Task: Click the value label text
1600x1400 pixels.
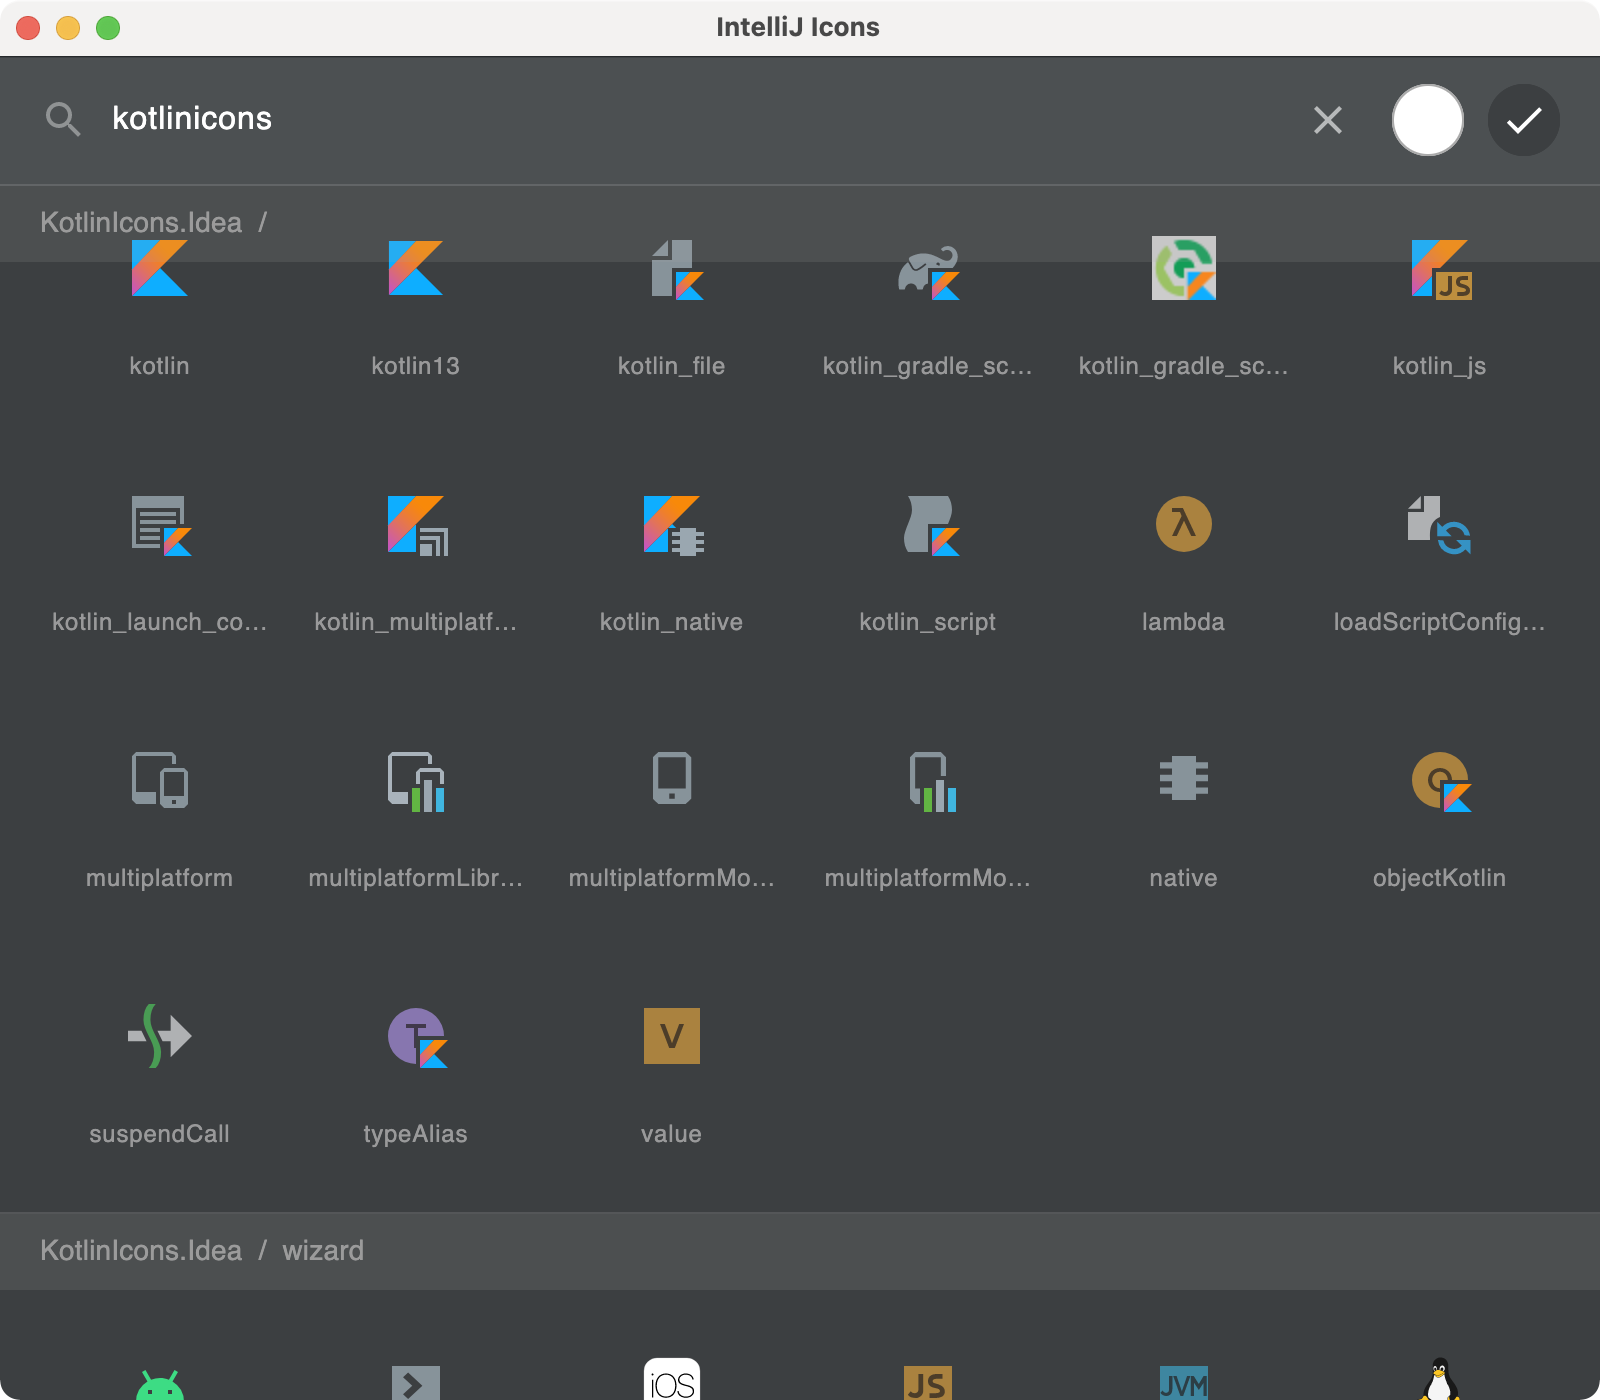Action: click(x=671, y=1134)
